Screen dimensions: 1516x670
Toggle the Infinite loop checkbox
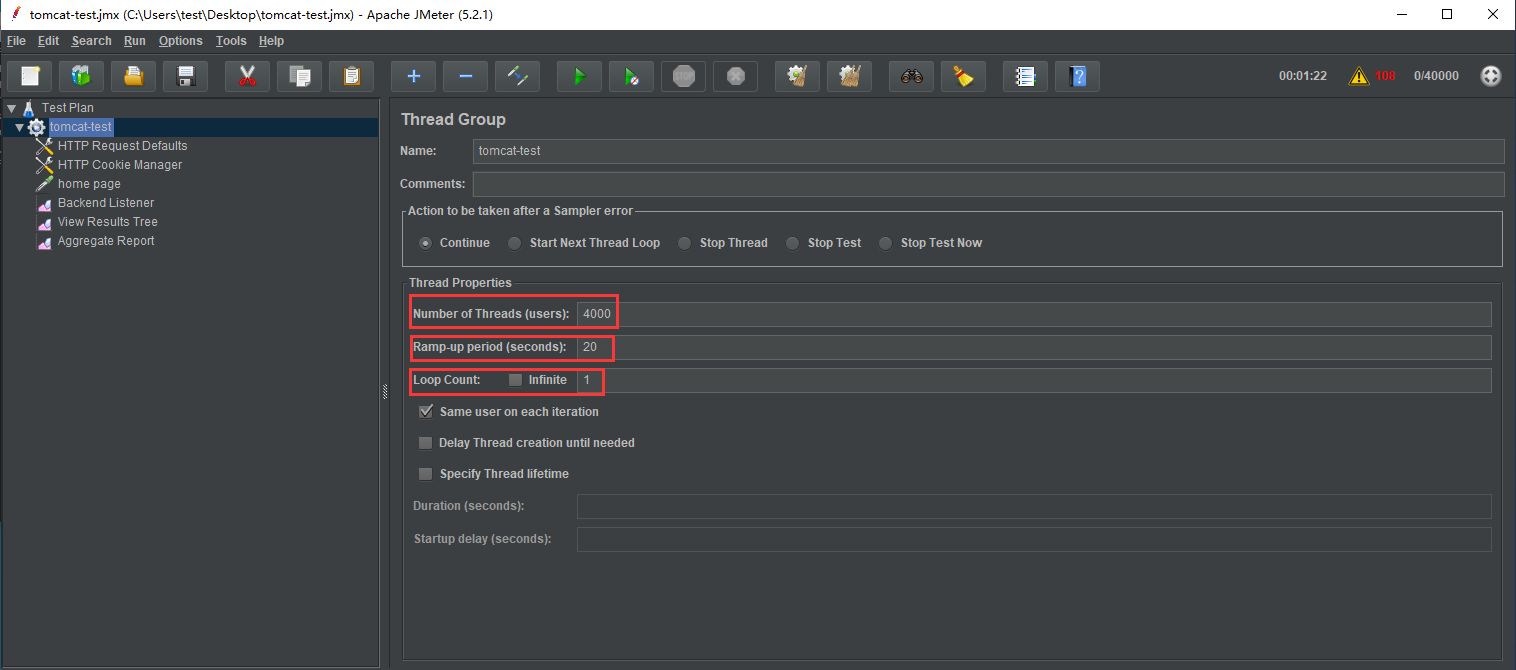click(516, 380)
